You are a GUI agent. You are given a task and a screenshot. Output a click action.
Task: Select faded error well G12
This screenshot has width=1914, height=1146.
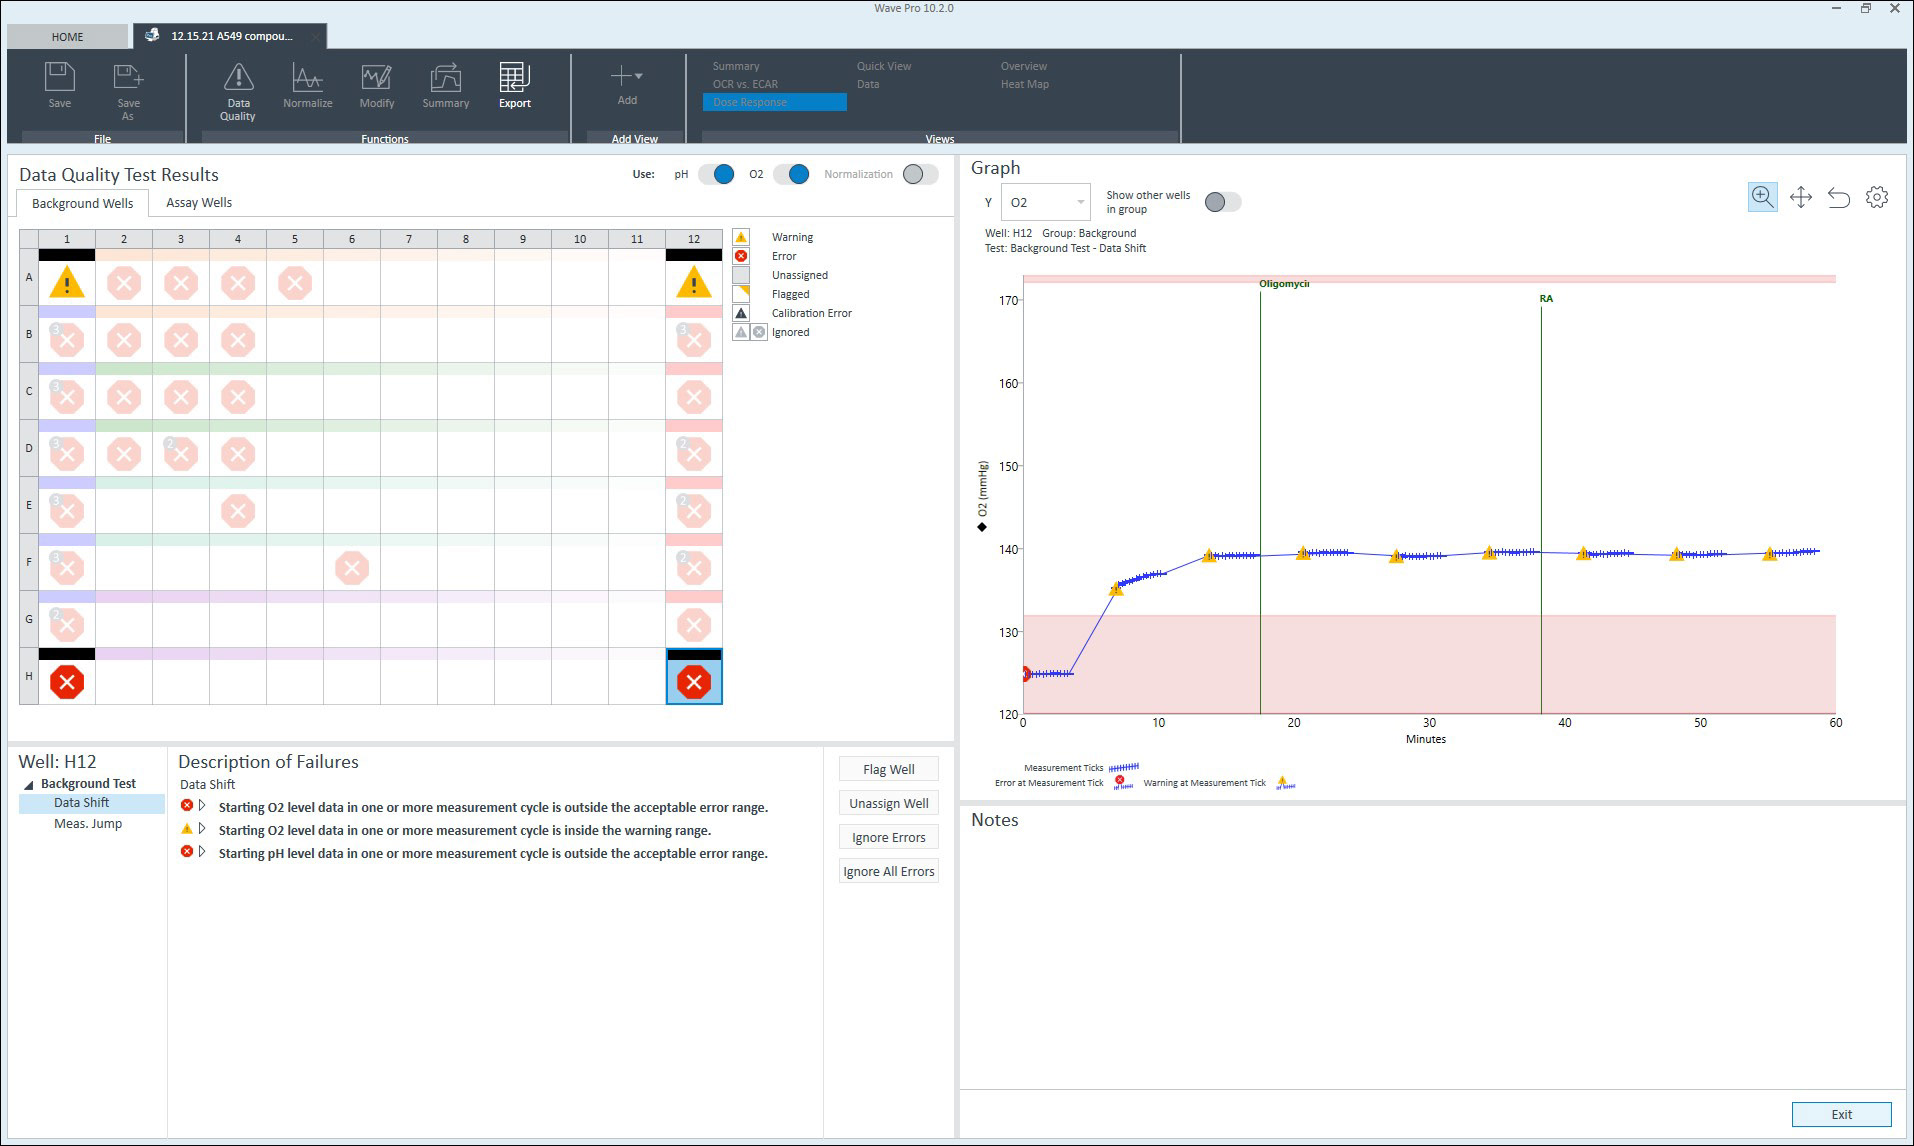(x=694, y=625)
